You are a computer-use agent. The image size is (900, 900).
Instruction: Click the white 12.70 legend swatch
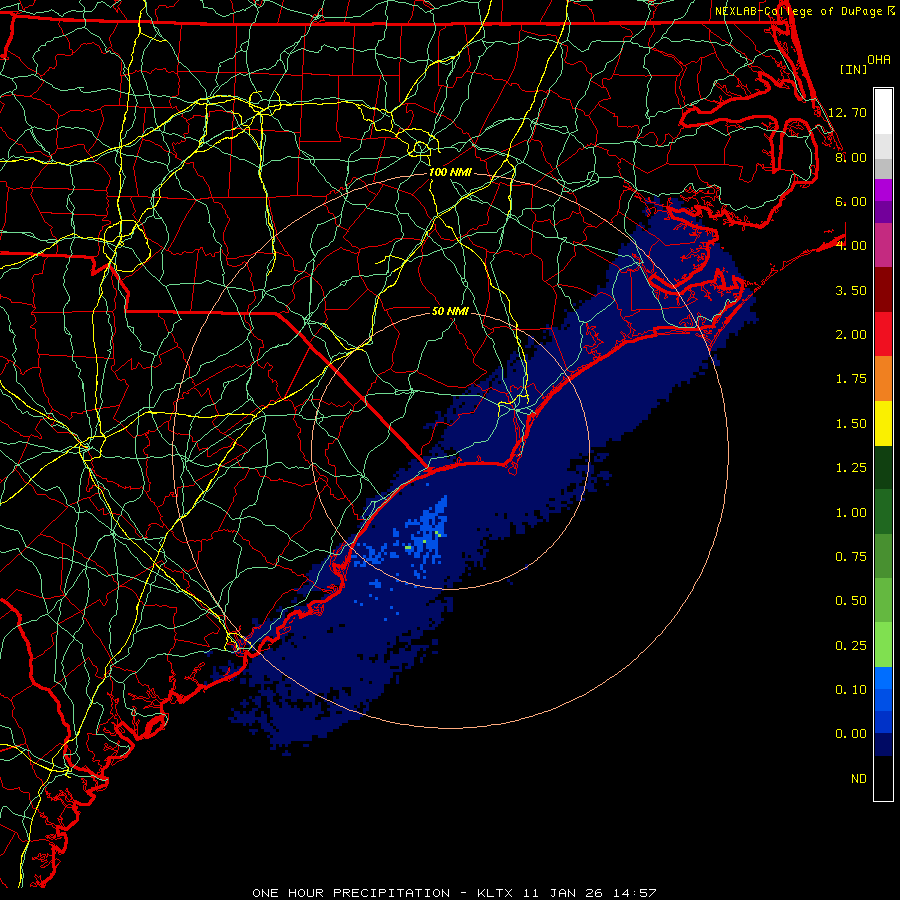point(883,112)
